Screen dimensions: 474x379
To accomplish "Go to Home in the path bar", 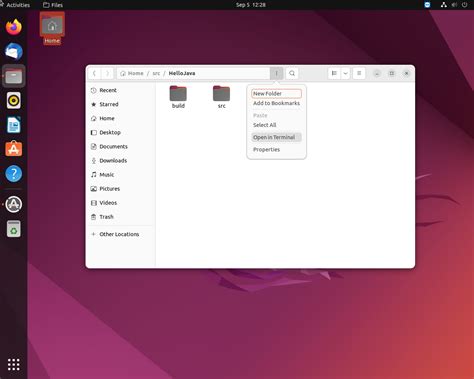I will pos(132,73).
